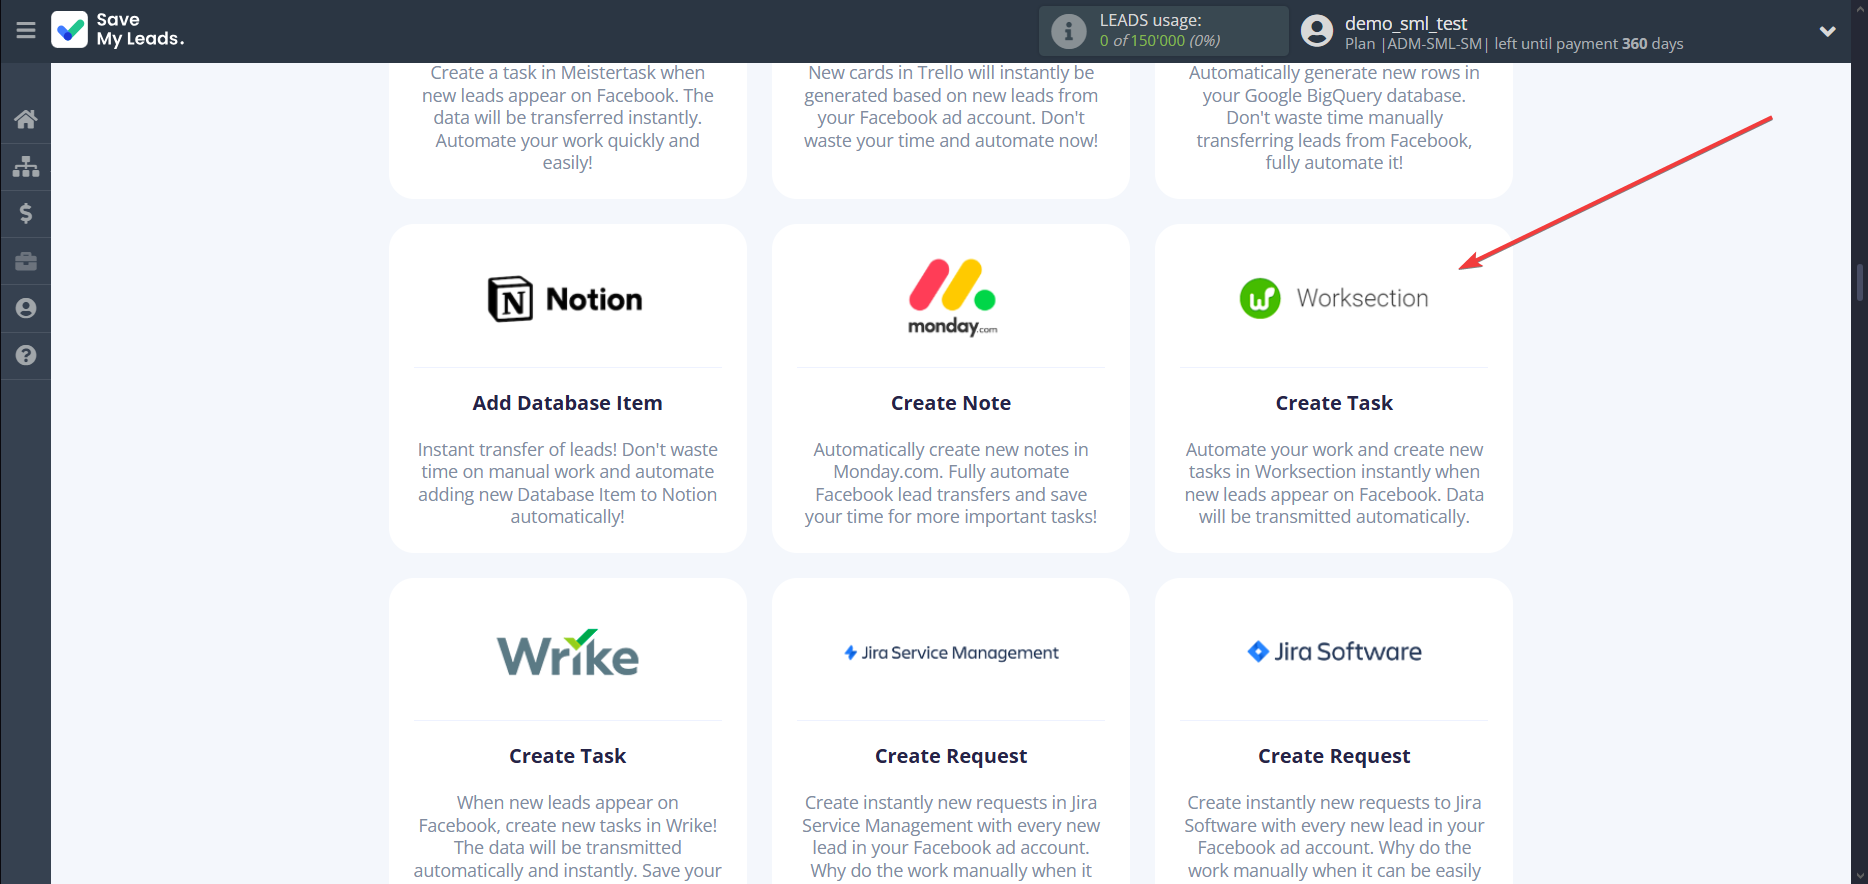The image size is (1868, 884).
Task: Click the Save My Leads logo
Action: pos(118,30)
